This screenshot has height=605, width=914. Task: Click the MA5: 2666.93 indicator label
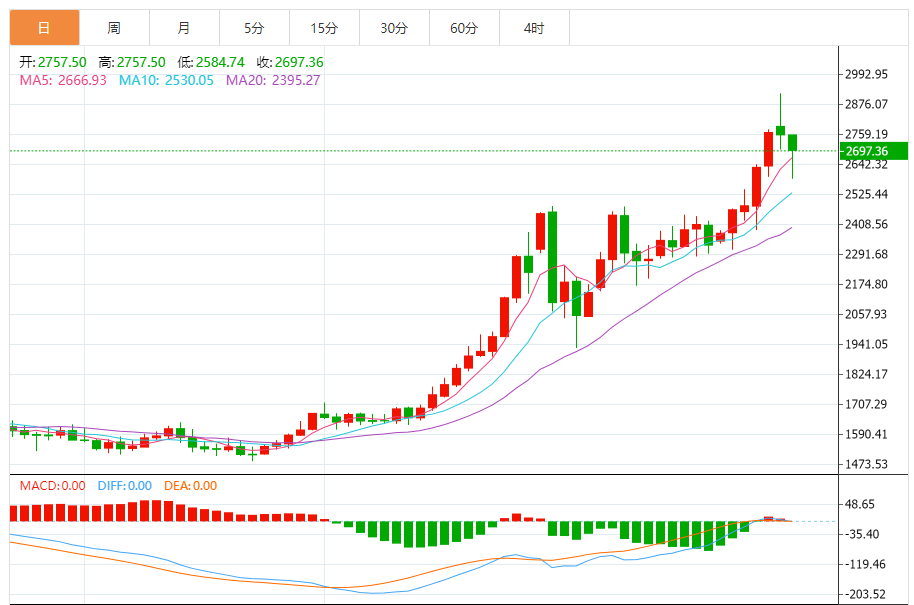(x=63, y=80)
